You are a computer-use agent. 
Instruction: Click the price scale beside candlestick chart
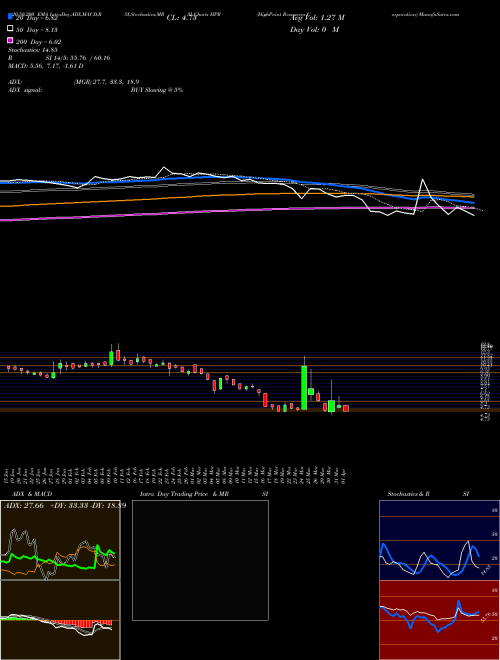point(487,382)
